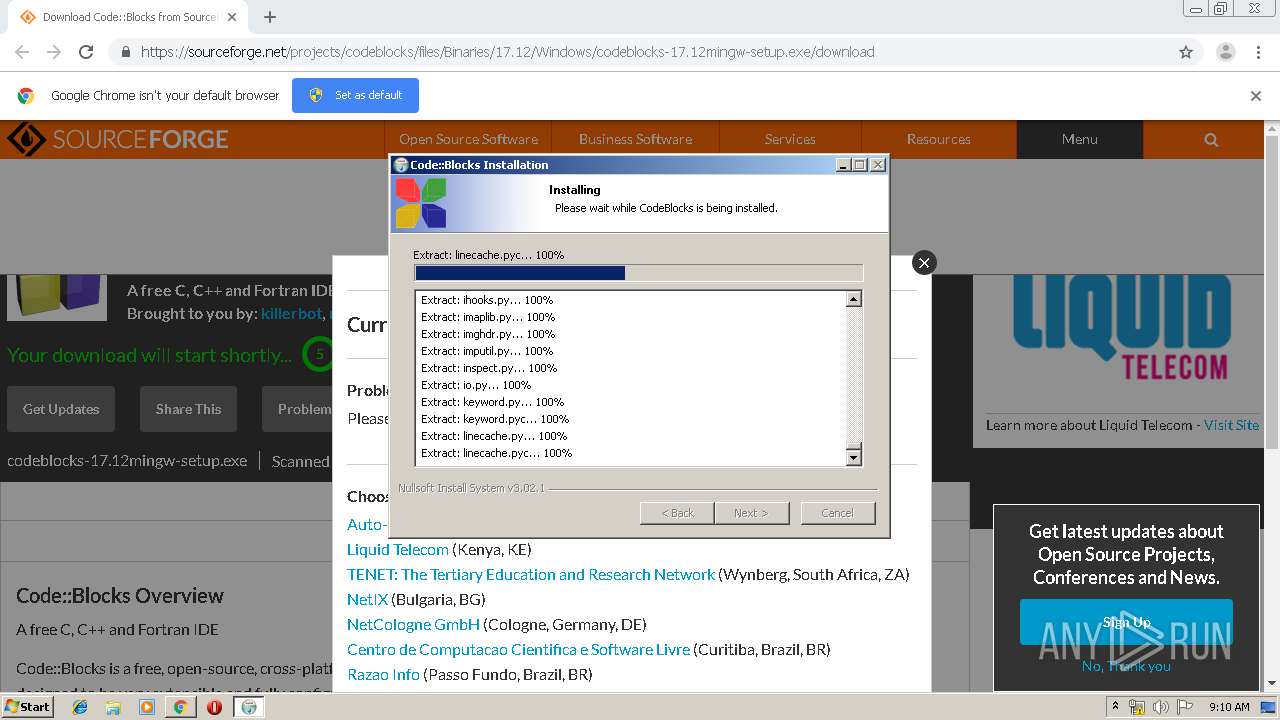
Task: Open a new browser tab
Action: 269,17
